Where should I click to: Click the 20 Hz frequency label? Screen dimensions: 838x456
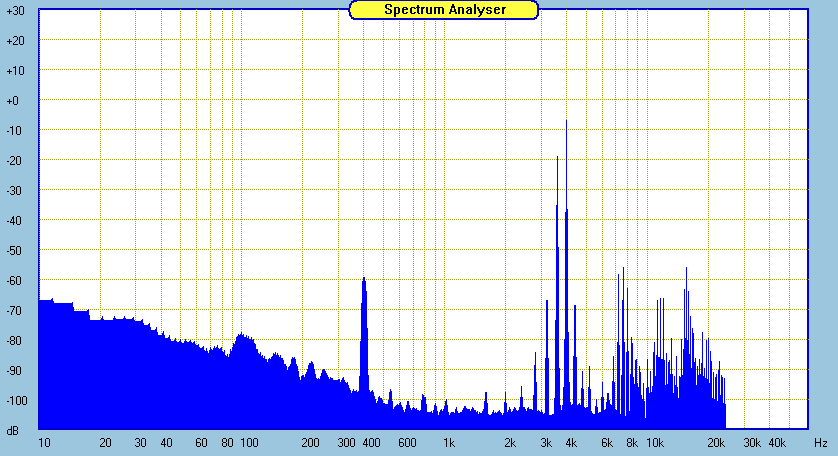pos(105,443)
